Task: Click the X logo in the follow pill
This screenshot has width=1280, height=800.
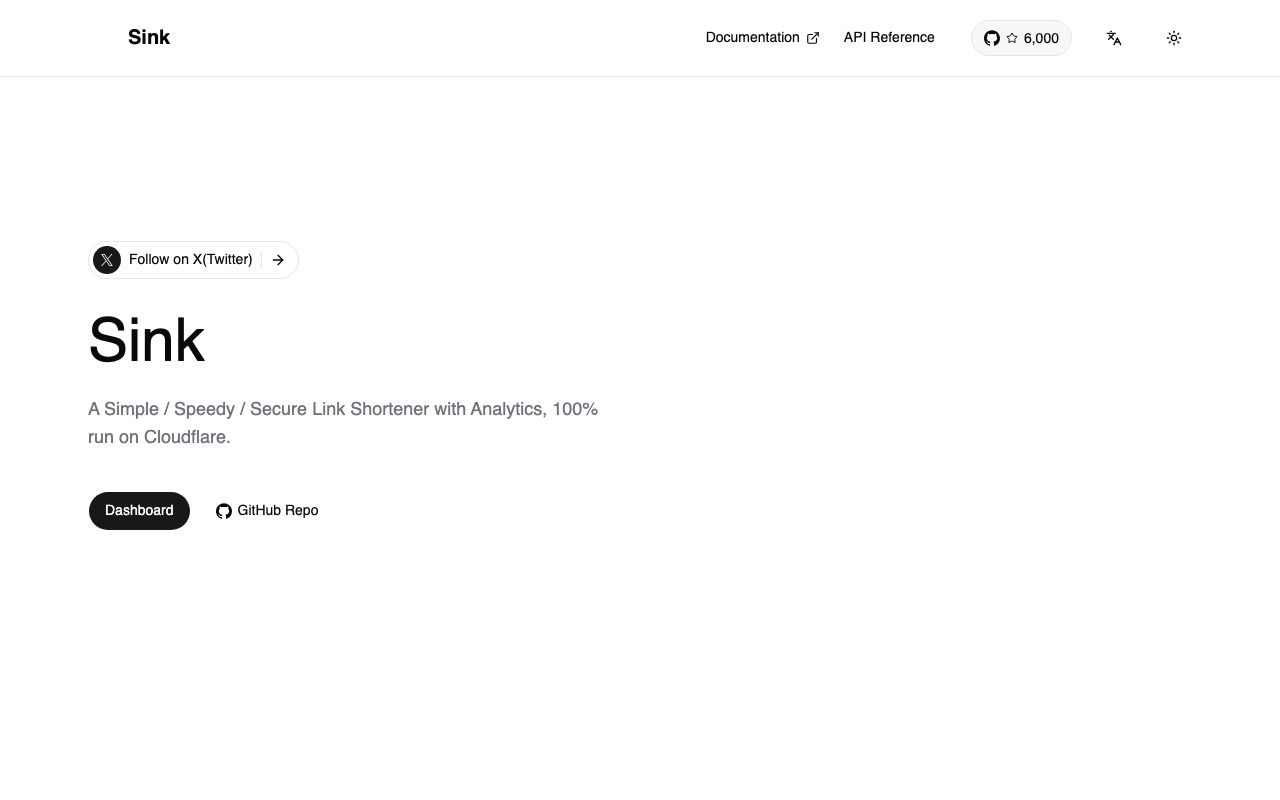Action: 107,260
